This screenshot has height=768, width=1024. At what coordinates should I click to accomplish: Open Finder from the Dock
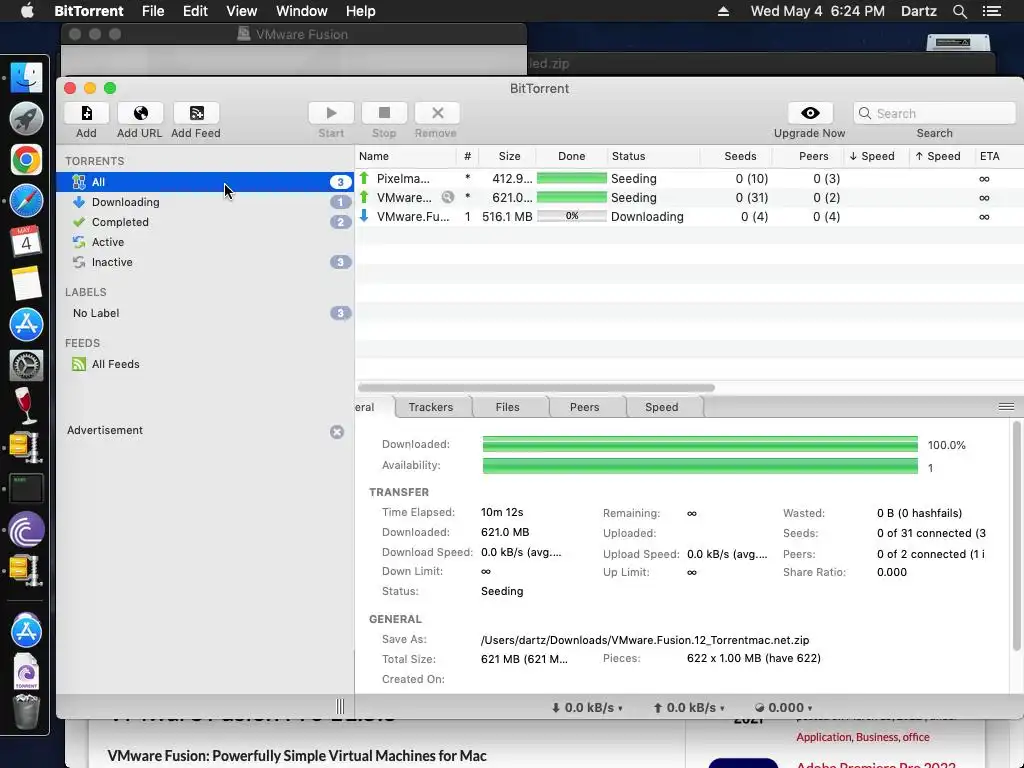coord(26,78)
